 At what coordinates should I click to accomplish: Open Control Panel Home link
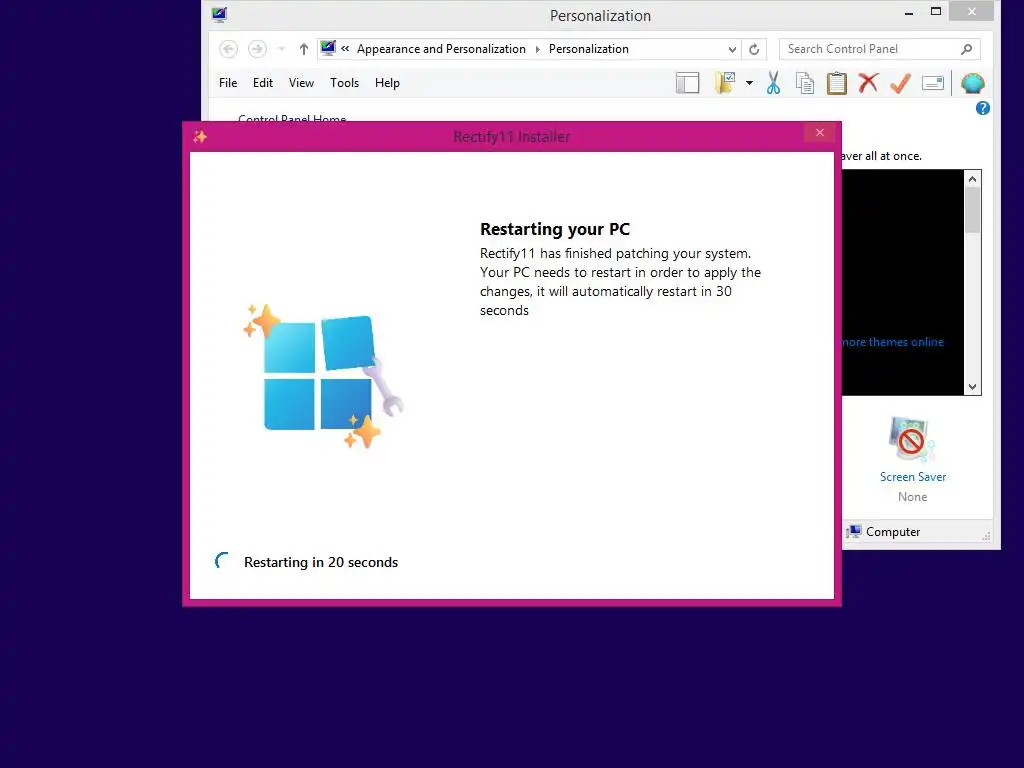pos(292,118)
